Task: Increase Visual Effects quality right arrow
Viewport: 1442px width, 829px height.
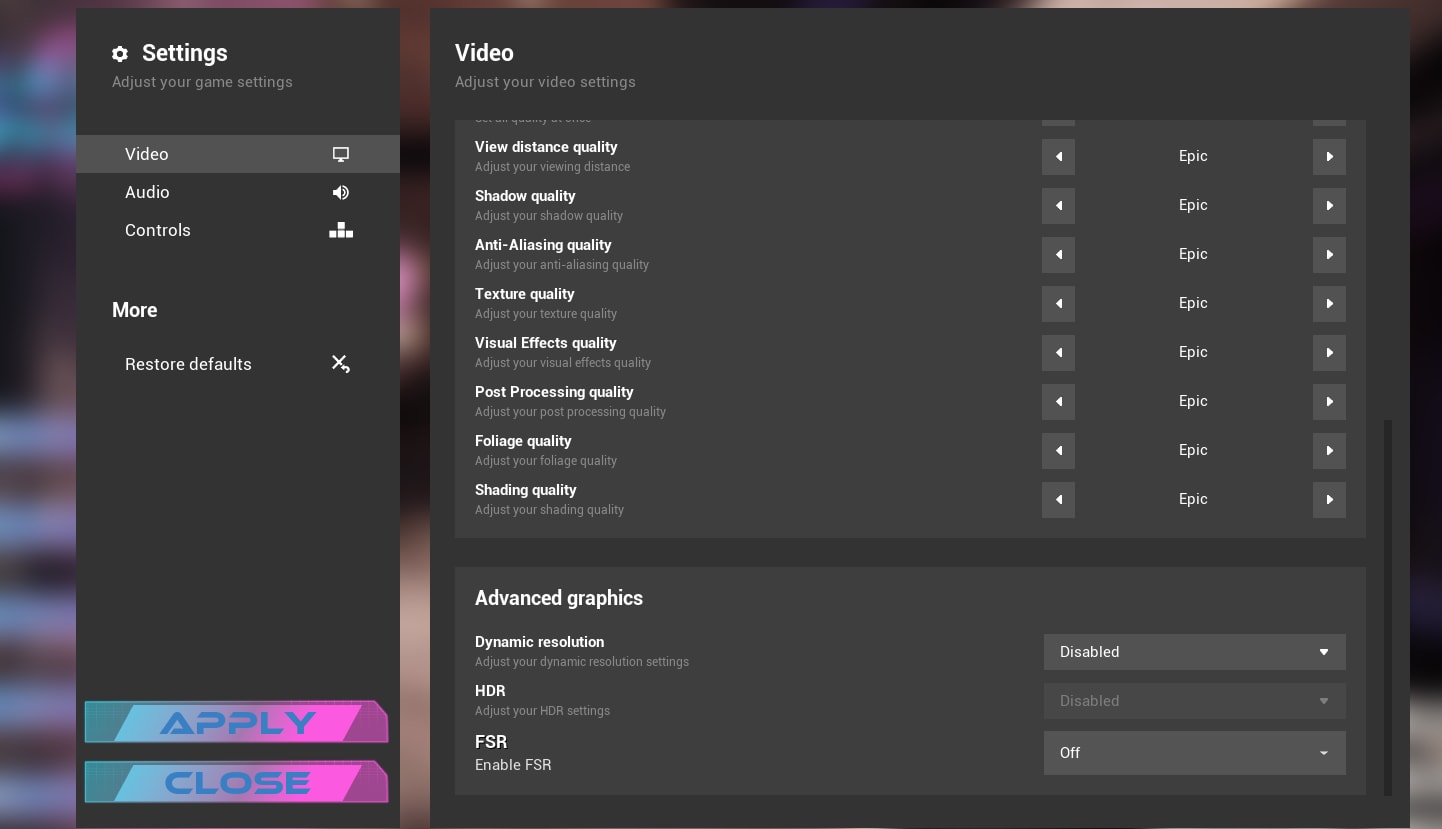Action: pyautogui.click(x=1329, y=352)
